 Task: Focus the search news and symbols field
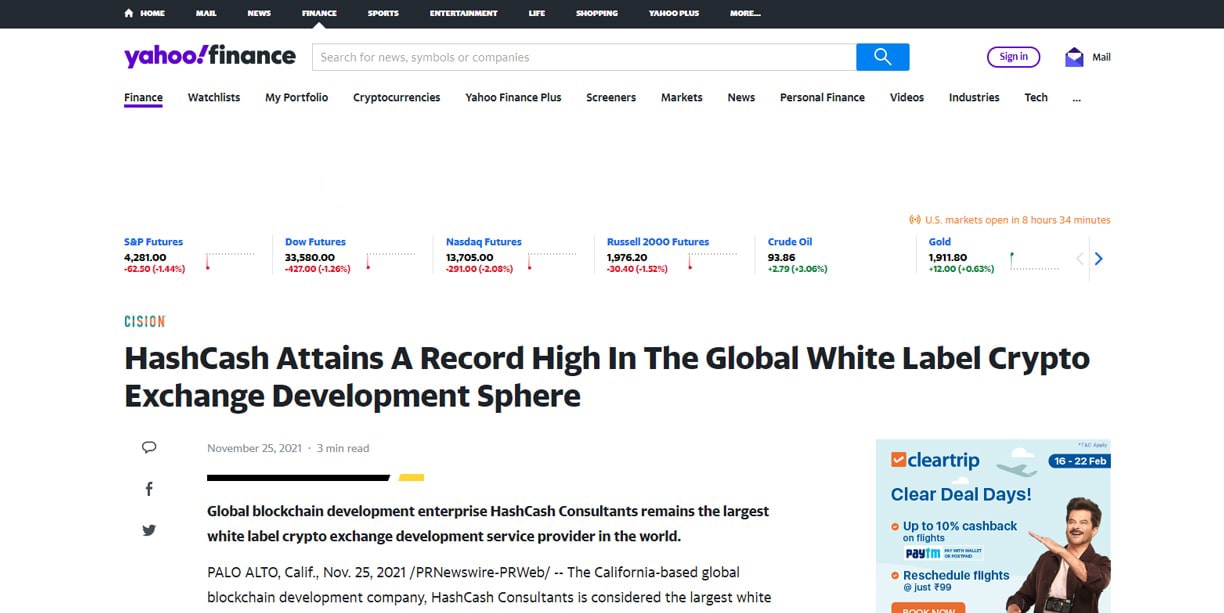click(584, 57)
